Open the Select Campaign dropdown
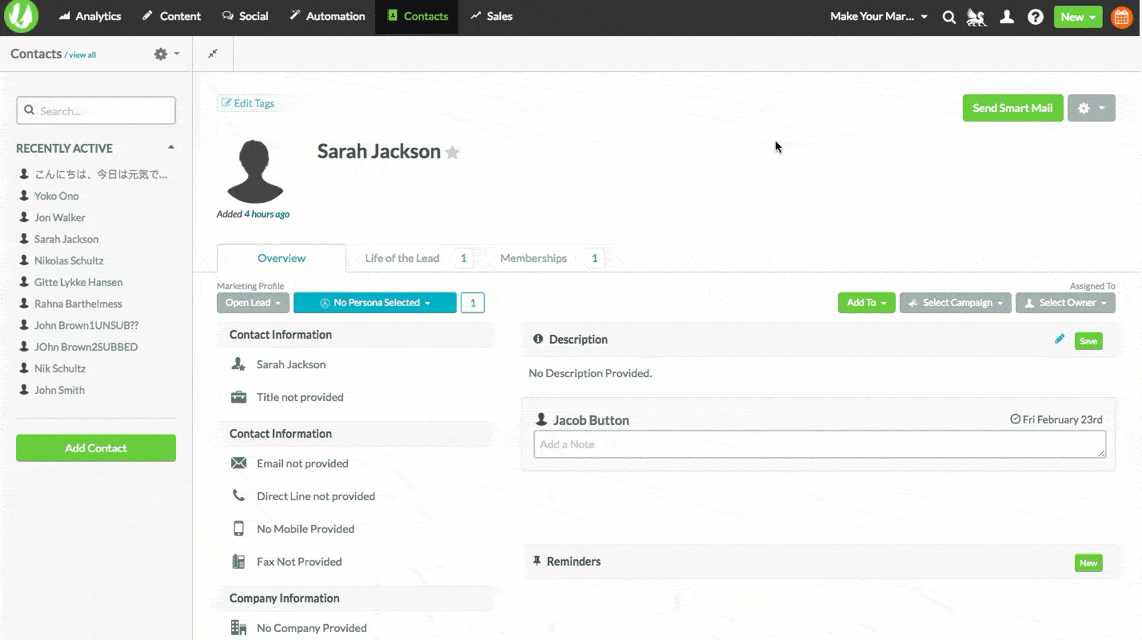This screenshot has height=640, width=1142. pos(955,303)
